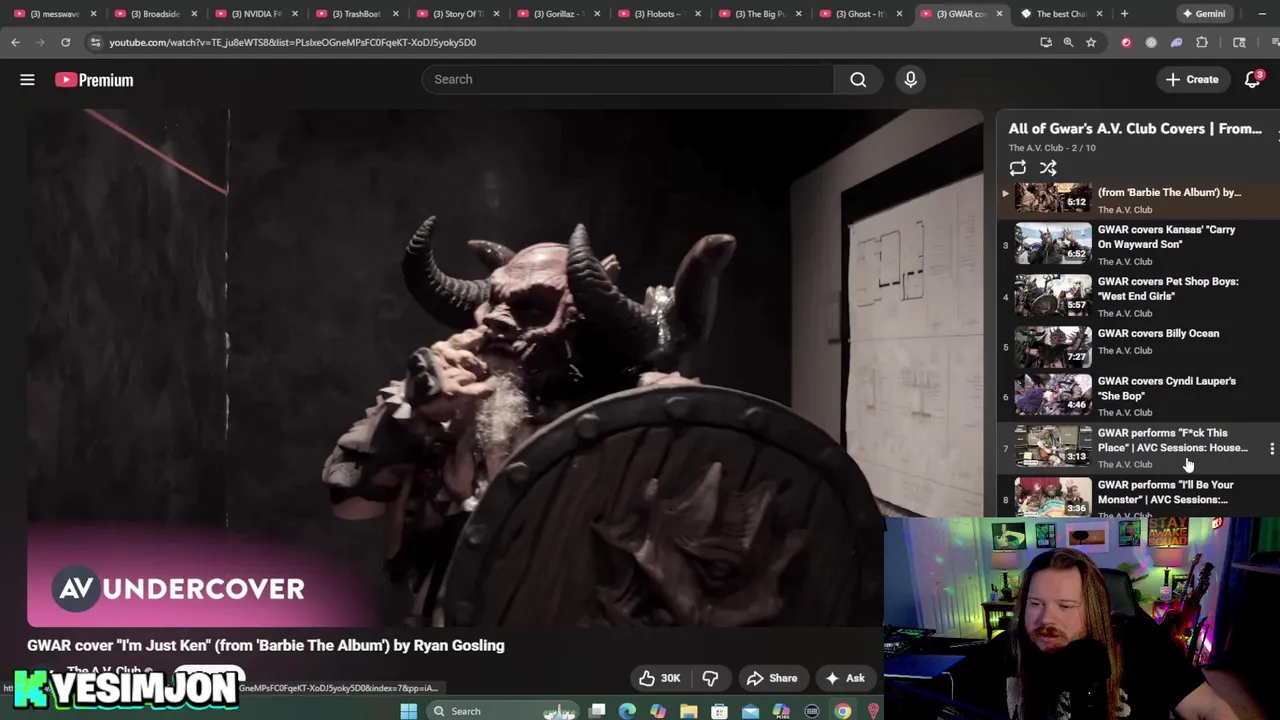
Task: Dislike the video
Action: click(x=710, y=678)
